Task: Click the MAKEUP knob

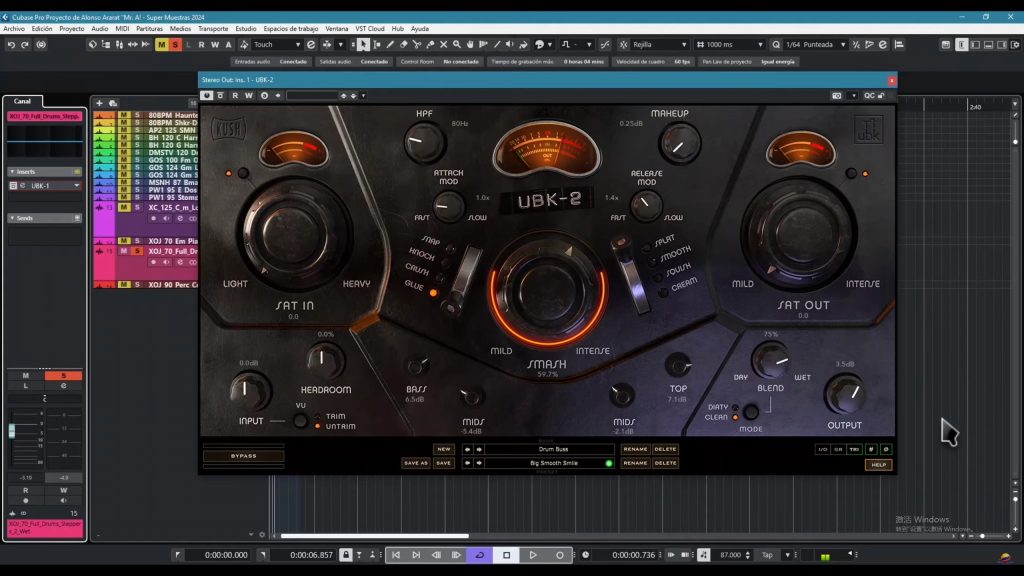Action: click(679, 144)
